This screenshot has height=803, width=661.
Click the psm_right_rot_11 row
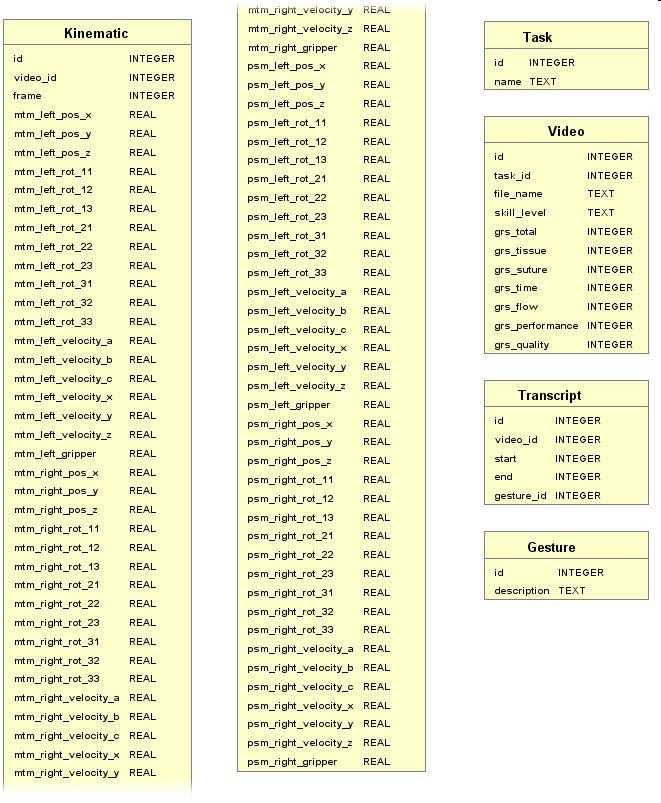click(x=331, y=479)
